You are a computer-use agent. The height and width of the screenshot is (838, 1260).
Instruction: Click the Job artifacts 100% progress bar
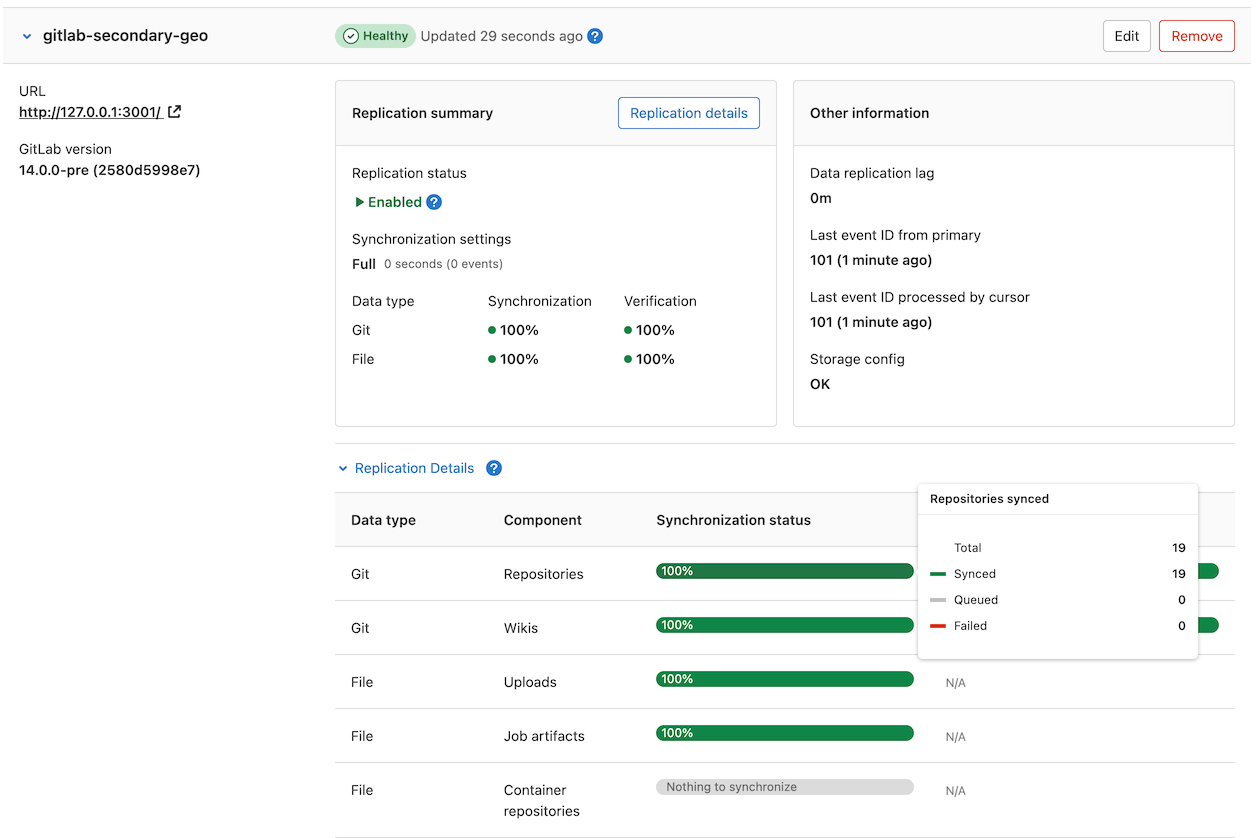(x=784, y=732)
